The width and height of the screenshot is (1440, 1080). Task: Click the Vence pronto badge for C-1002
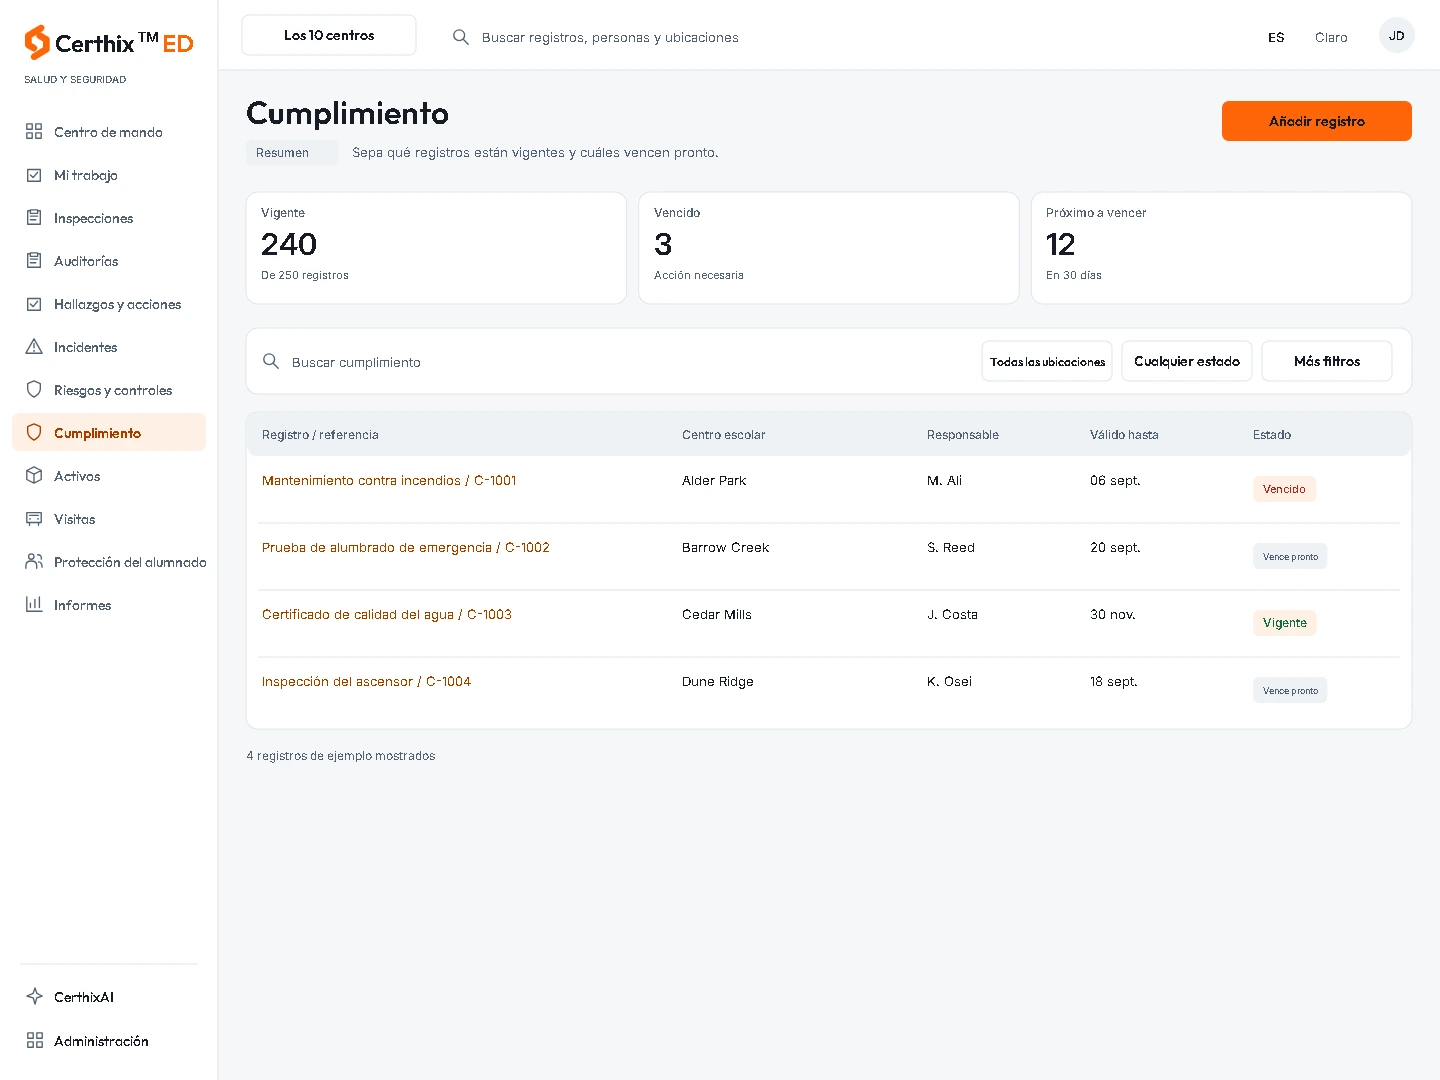pos(1290,556)
